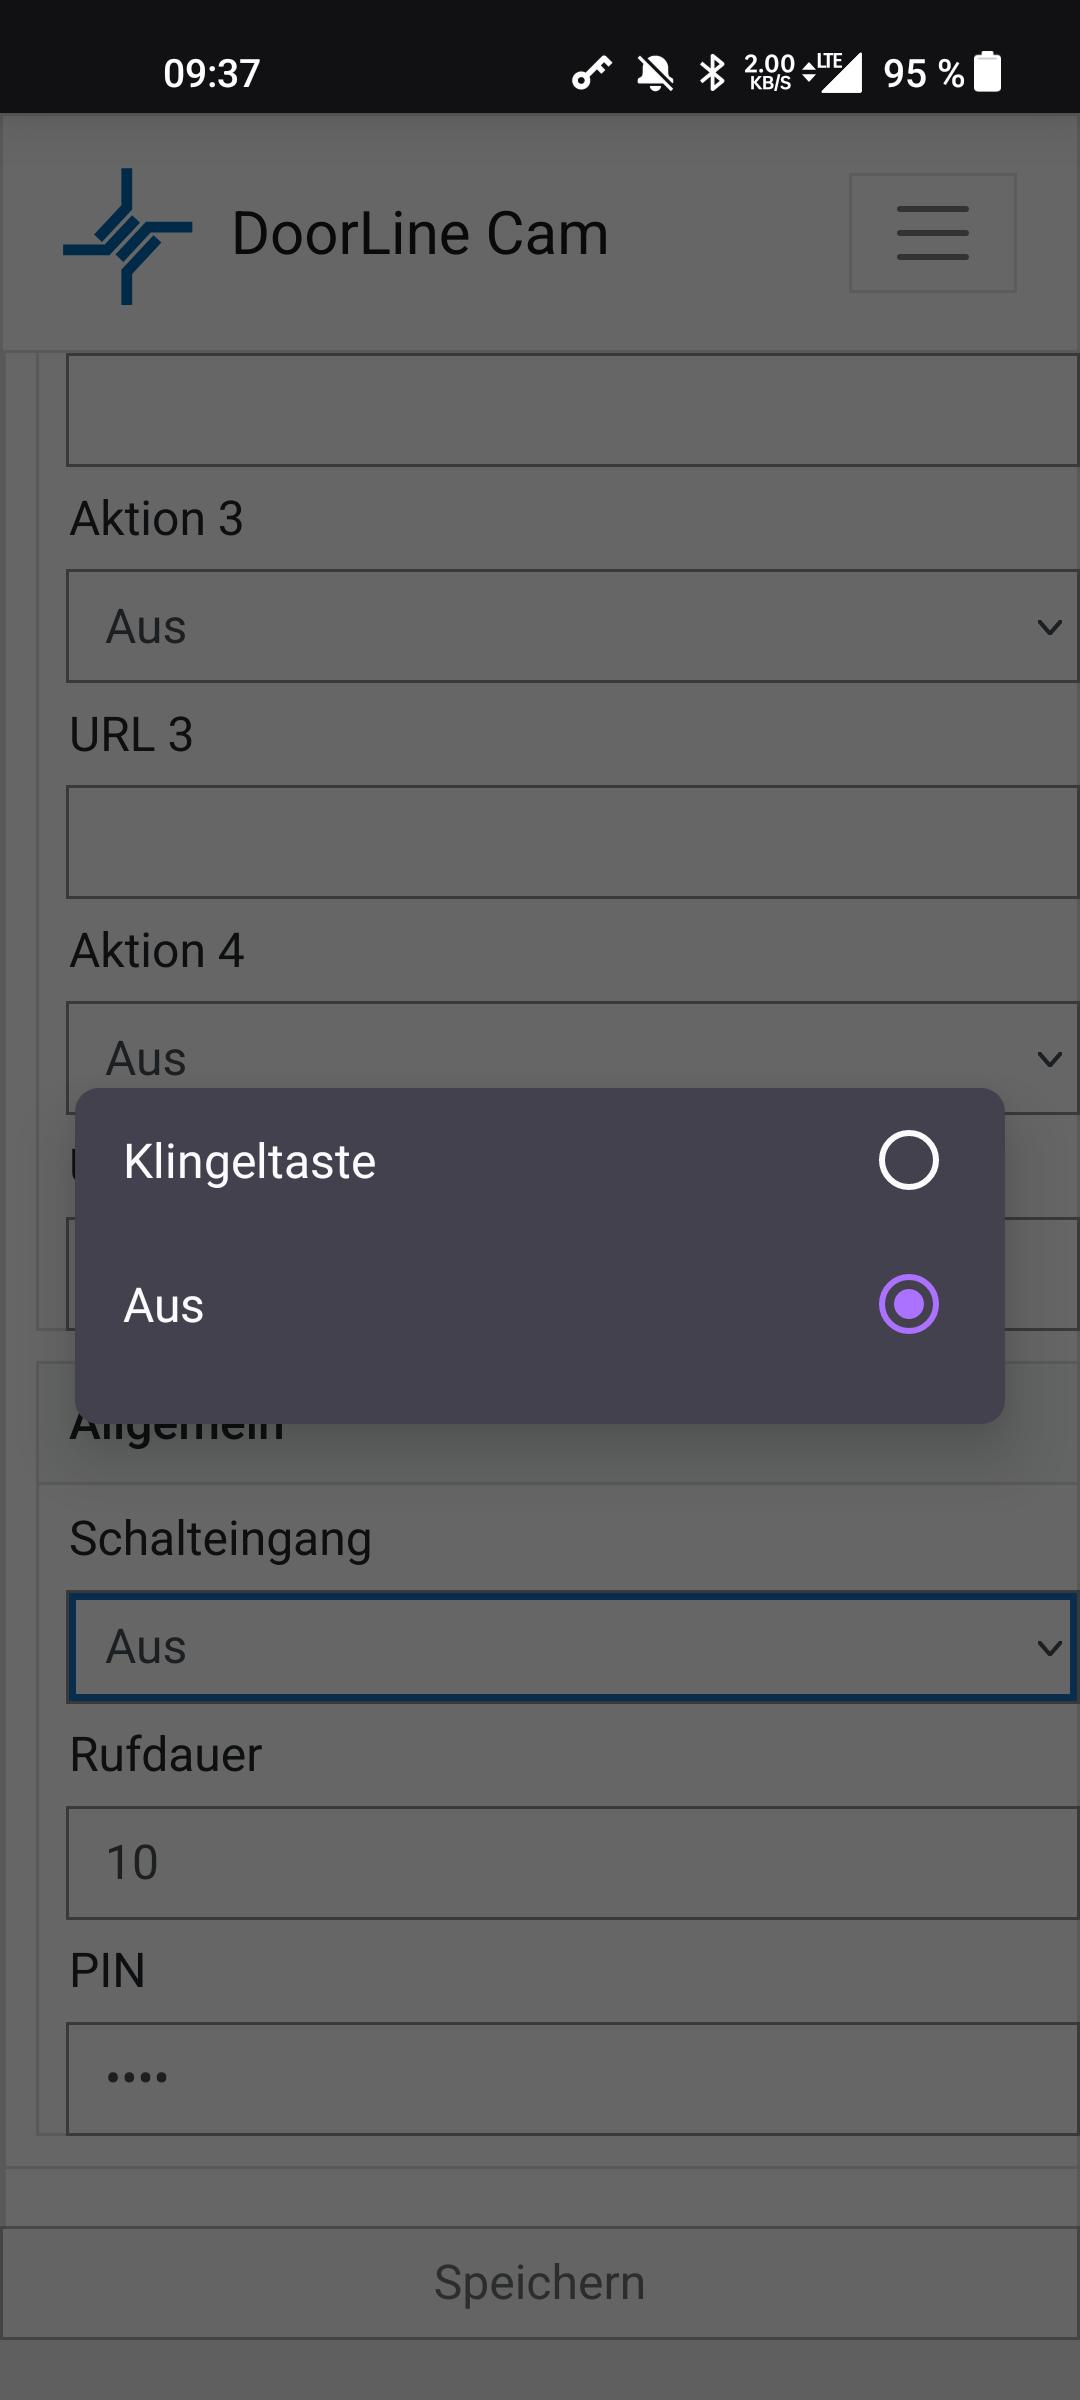This screenshot has height=2400, width=1080.
Task: Open the Schalteingang dropdown
Action: point(572,1647)
